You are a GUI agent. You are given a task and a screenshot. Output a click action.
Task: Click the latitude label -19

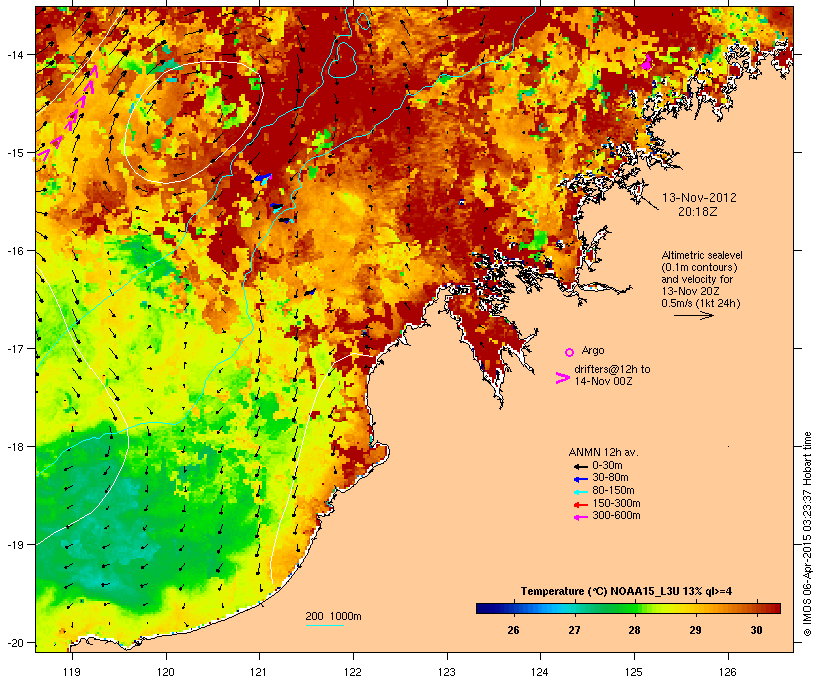pyautogui.click(x=15, y=545)
